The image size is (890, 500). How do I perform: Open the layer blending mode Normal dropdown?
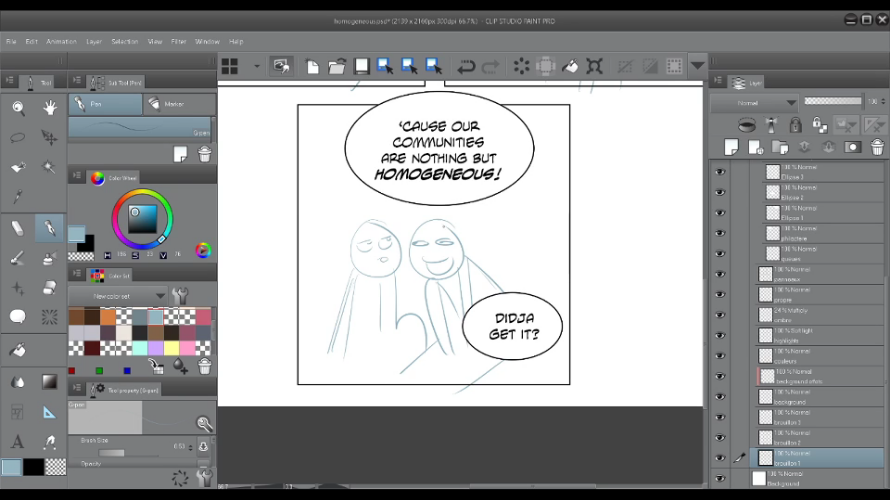754,103
